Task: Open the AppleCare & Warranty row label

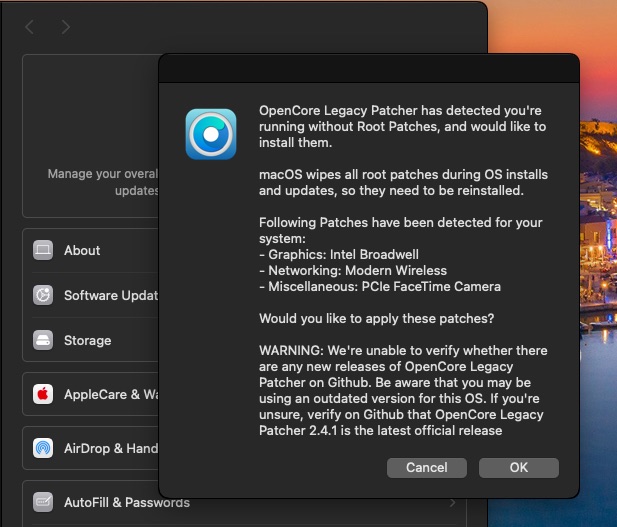Action: 110,394
